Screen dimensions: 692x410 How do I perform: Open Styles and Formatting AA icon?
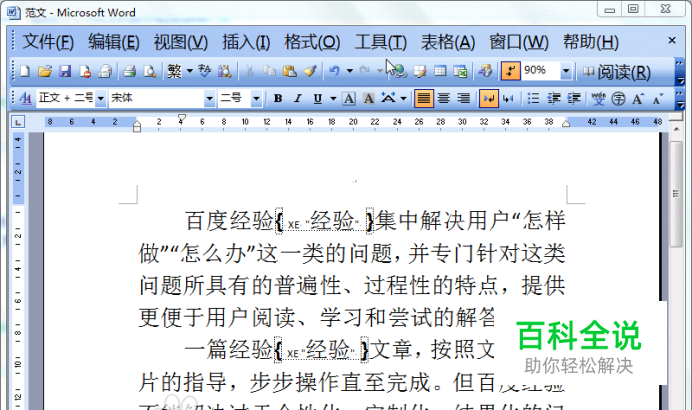point(26,98)
